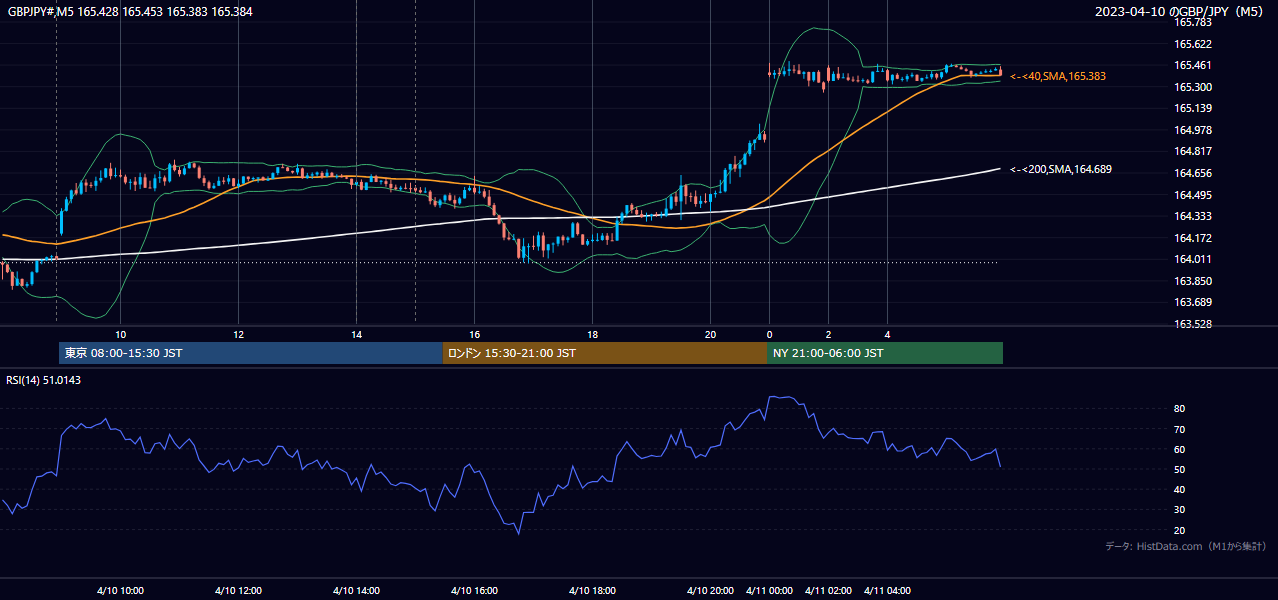
Task: Click the '4/11 00:00' date label
Action: pos(769,590)
